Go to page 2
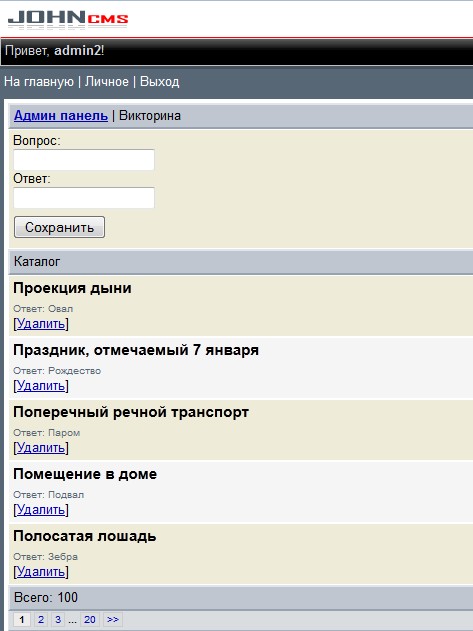The image size is (473, 631). 41,619
